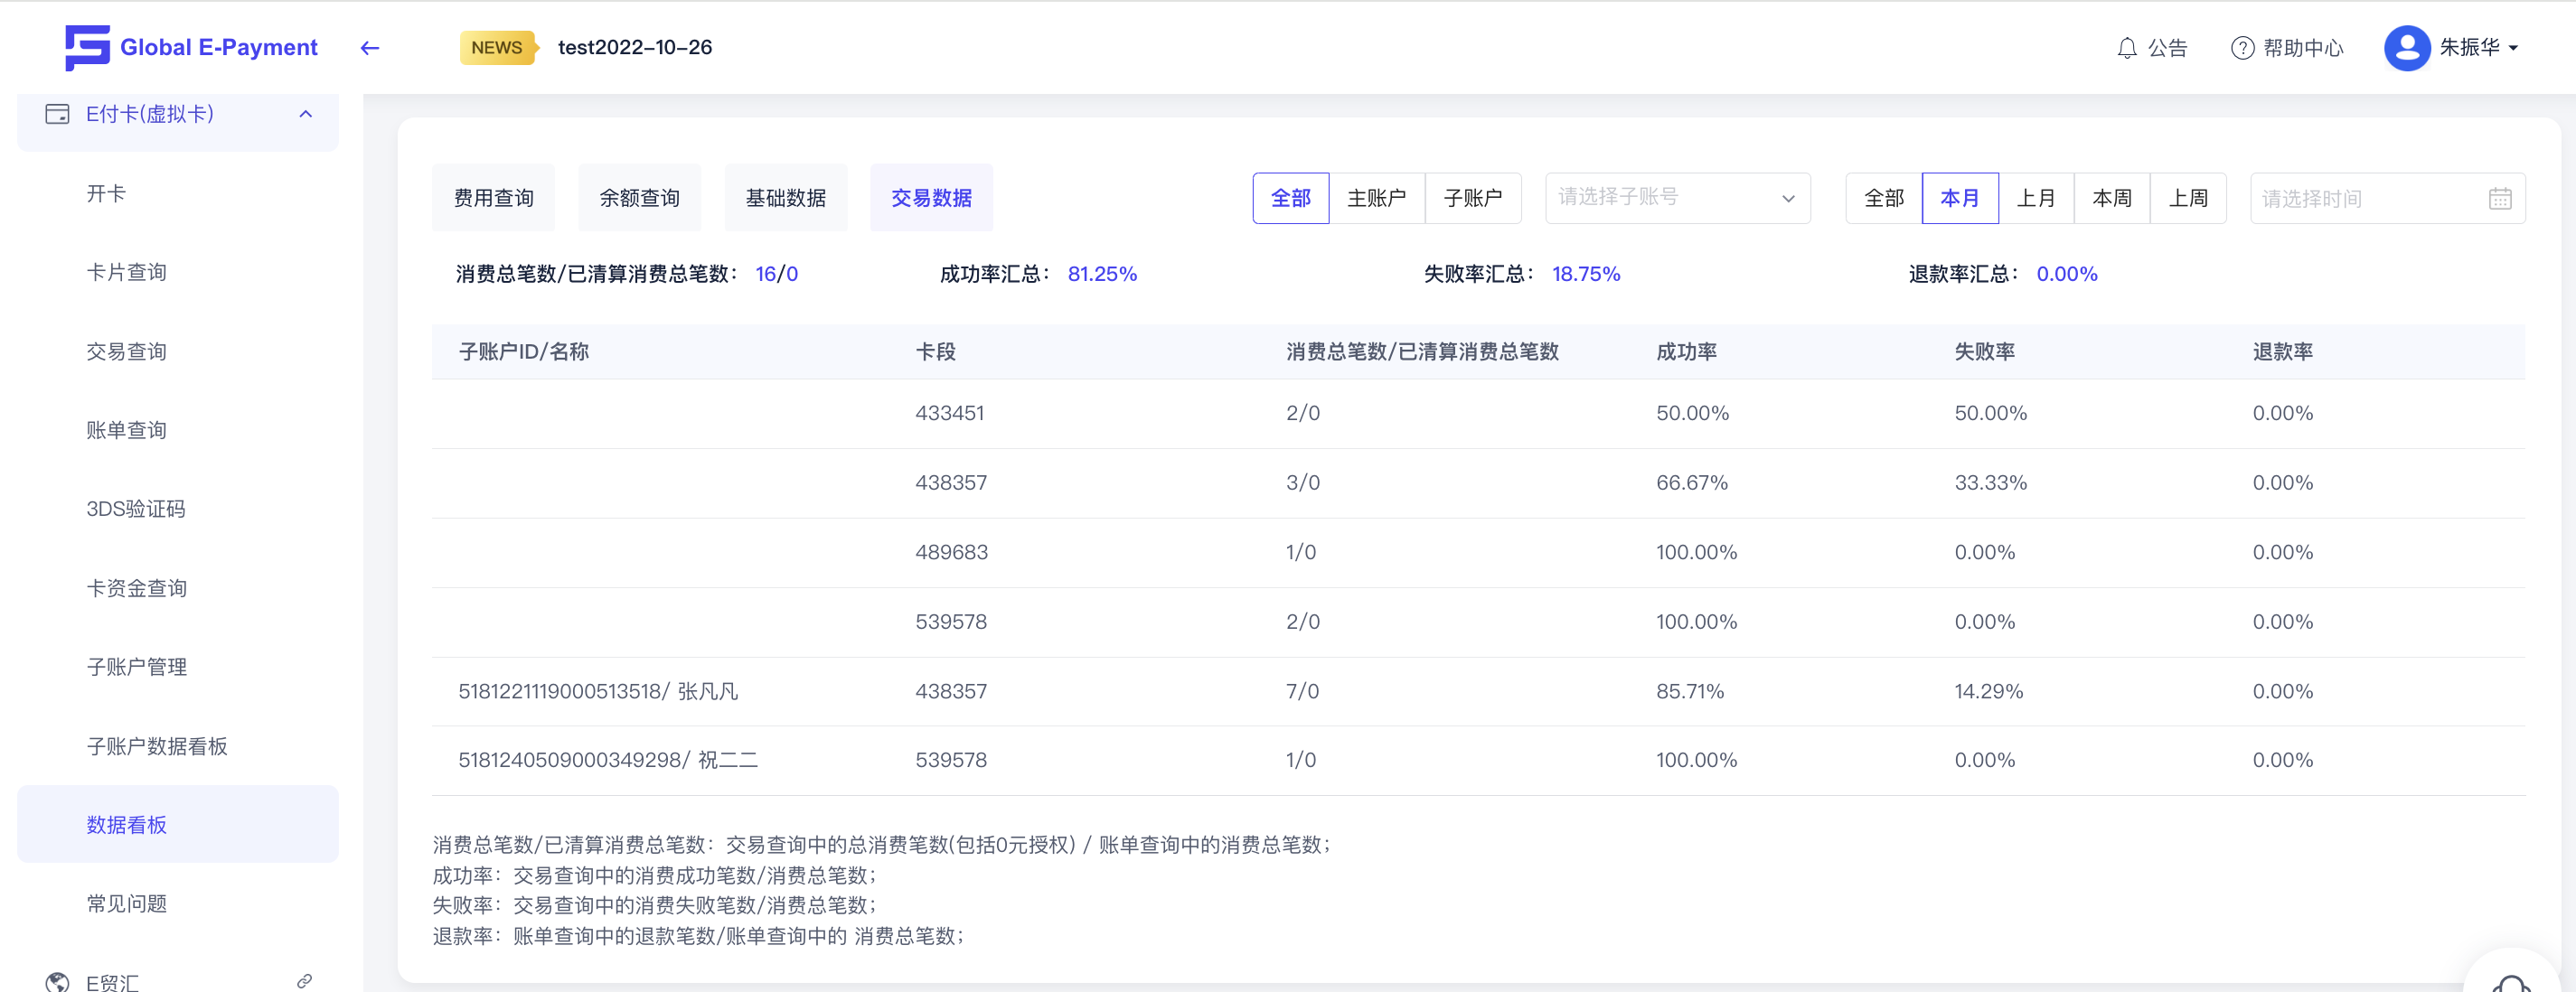2576x992 pixels.
Task: Switch to the 基础数据 tab
Action: [x=785, y=198]
